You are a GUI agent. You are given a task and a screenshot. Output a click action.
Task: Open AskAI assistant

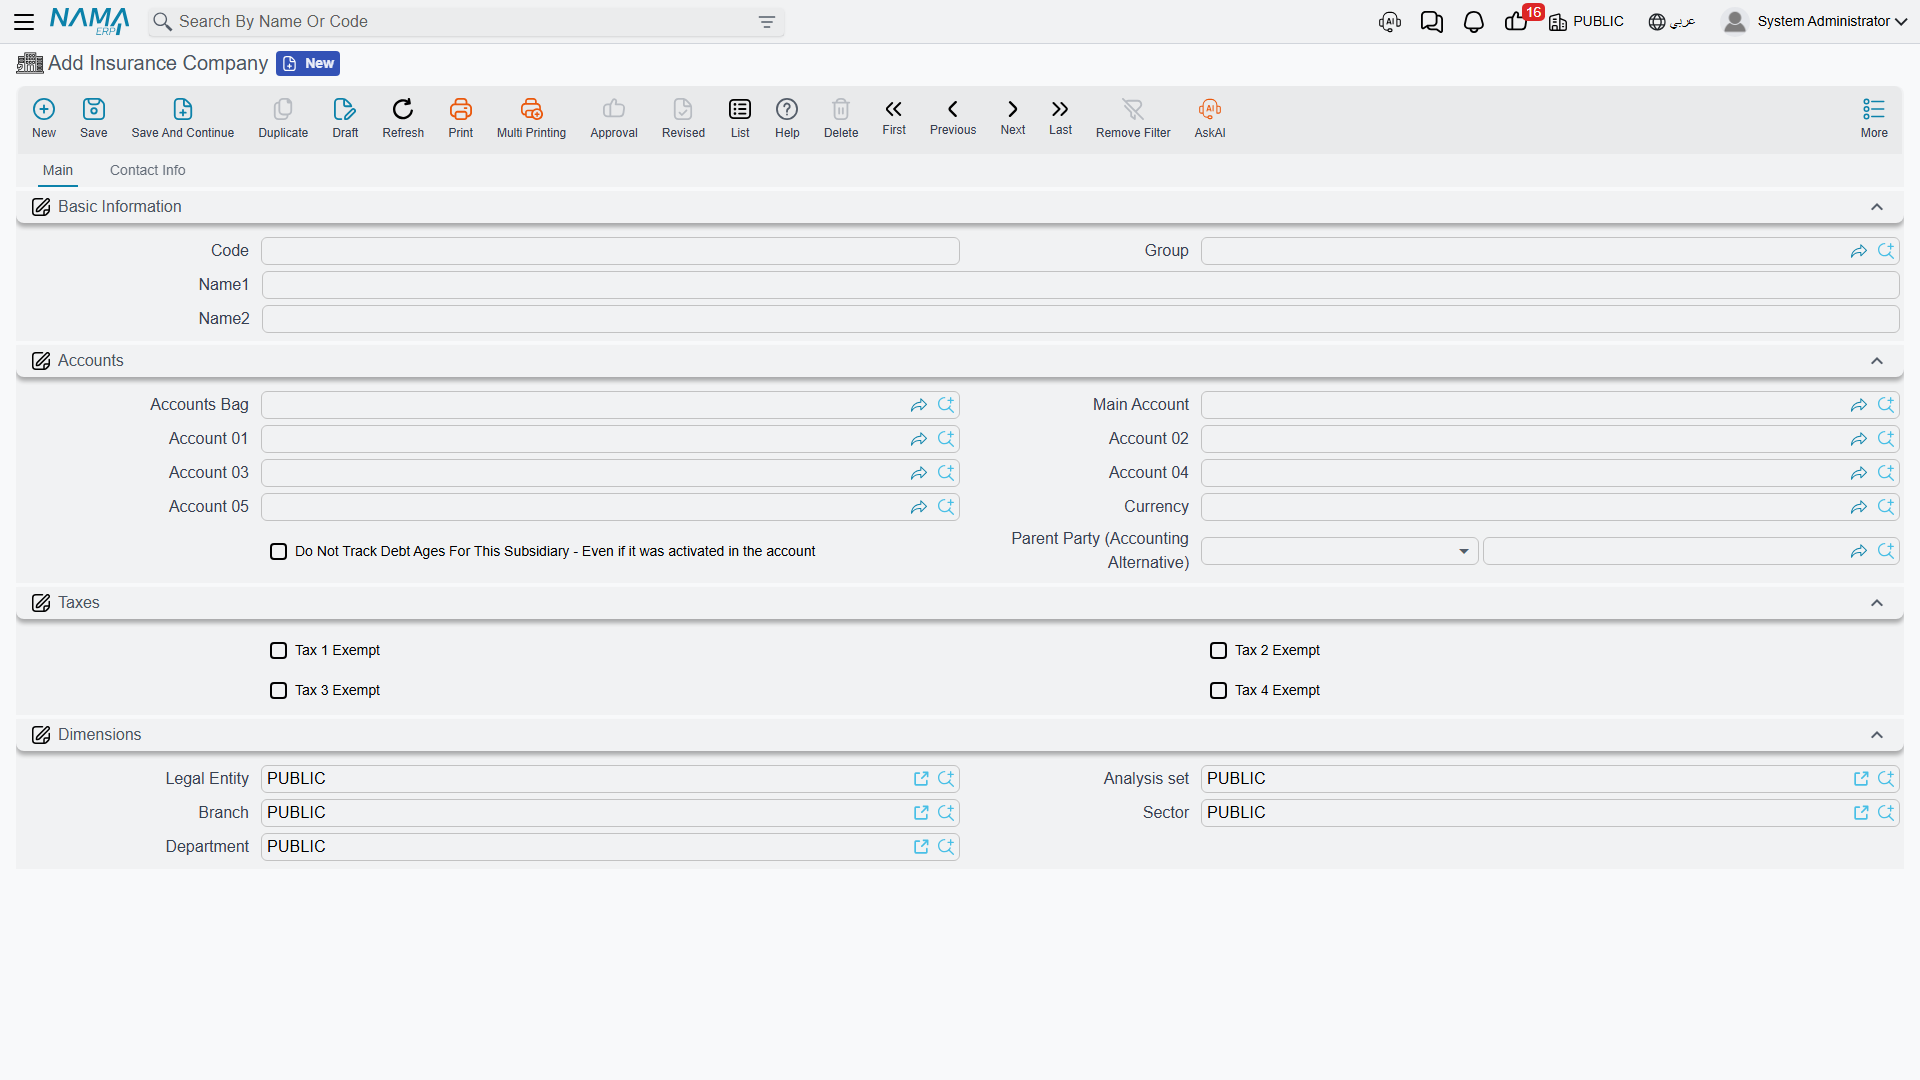[1210, 118]
